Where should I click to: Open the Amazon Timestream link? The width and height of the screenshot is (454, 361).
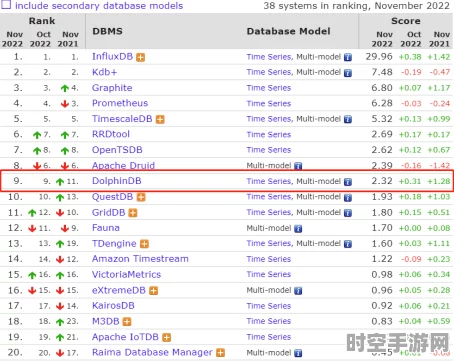(x=140, y=259)
